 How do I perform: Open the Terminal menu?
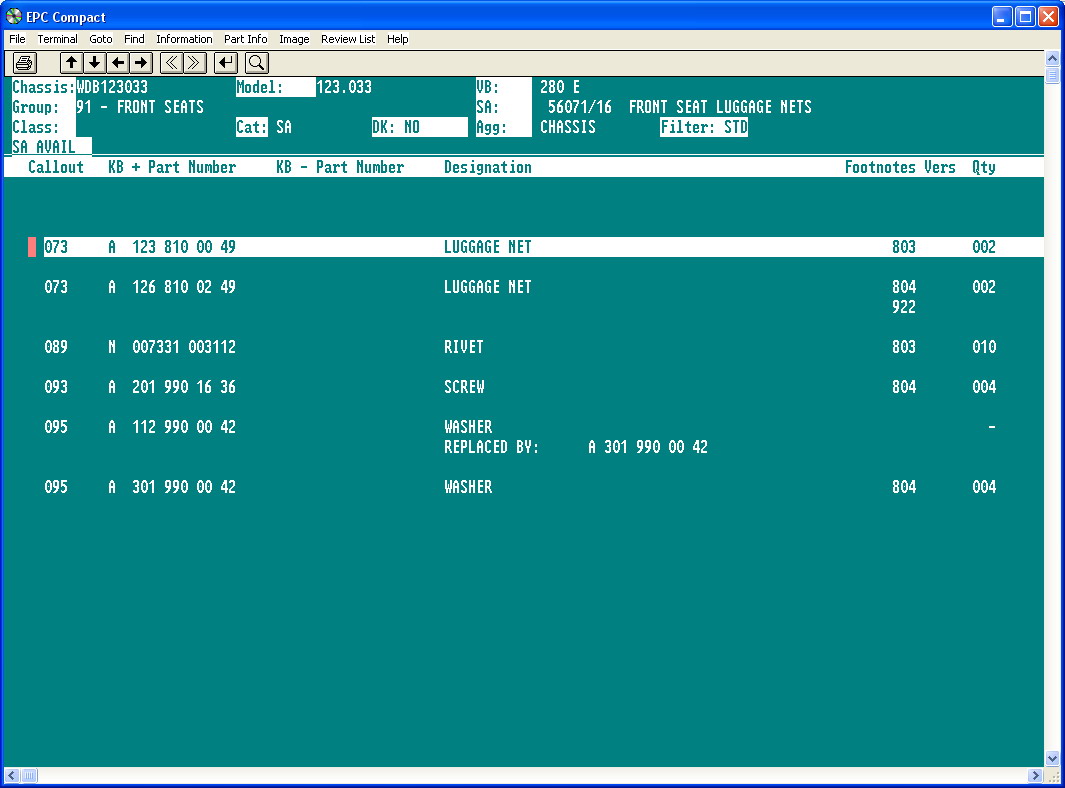[x=57, y=39]
